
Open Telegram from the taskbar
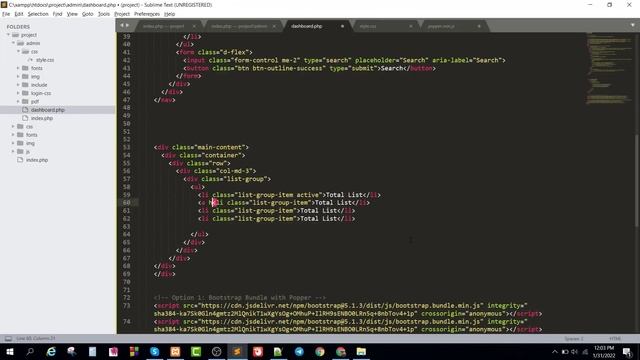coord(299,351)
